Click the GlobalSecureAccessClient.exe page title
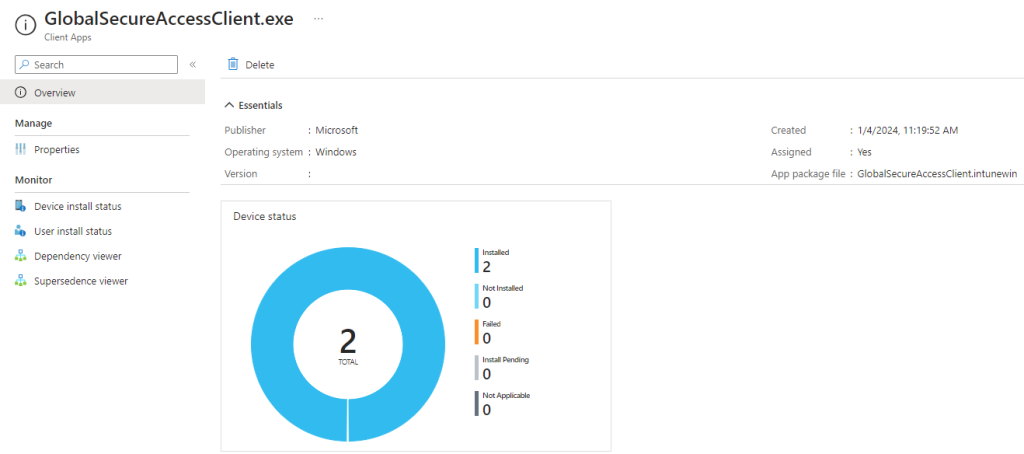 tap(168, 19)
